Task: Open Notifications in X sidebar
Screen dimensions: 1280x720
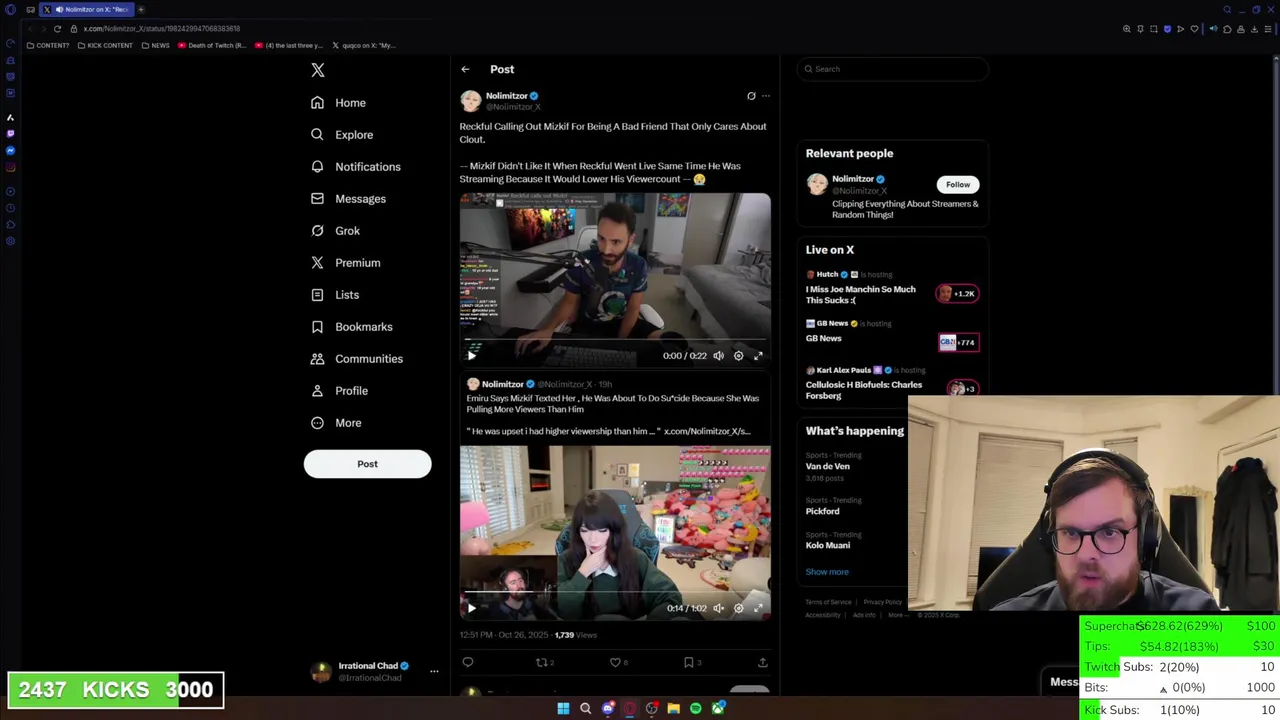Action: pos(355,167)
